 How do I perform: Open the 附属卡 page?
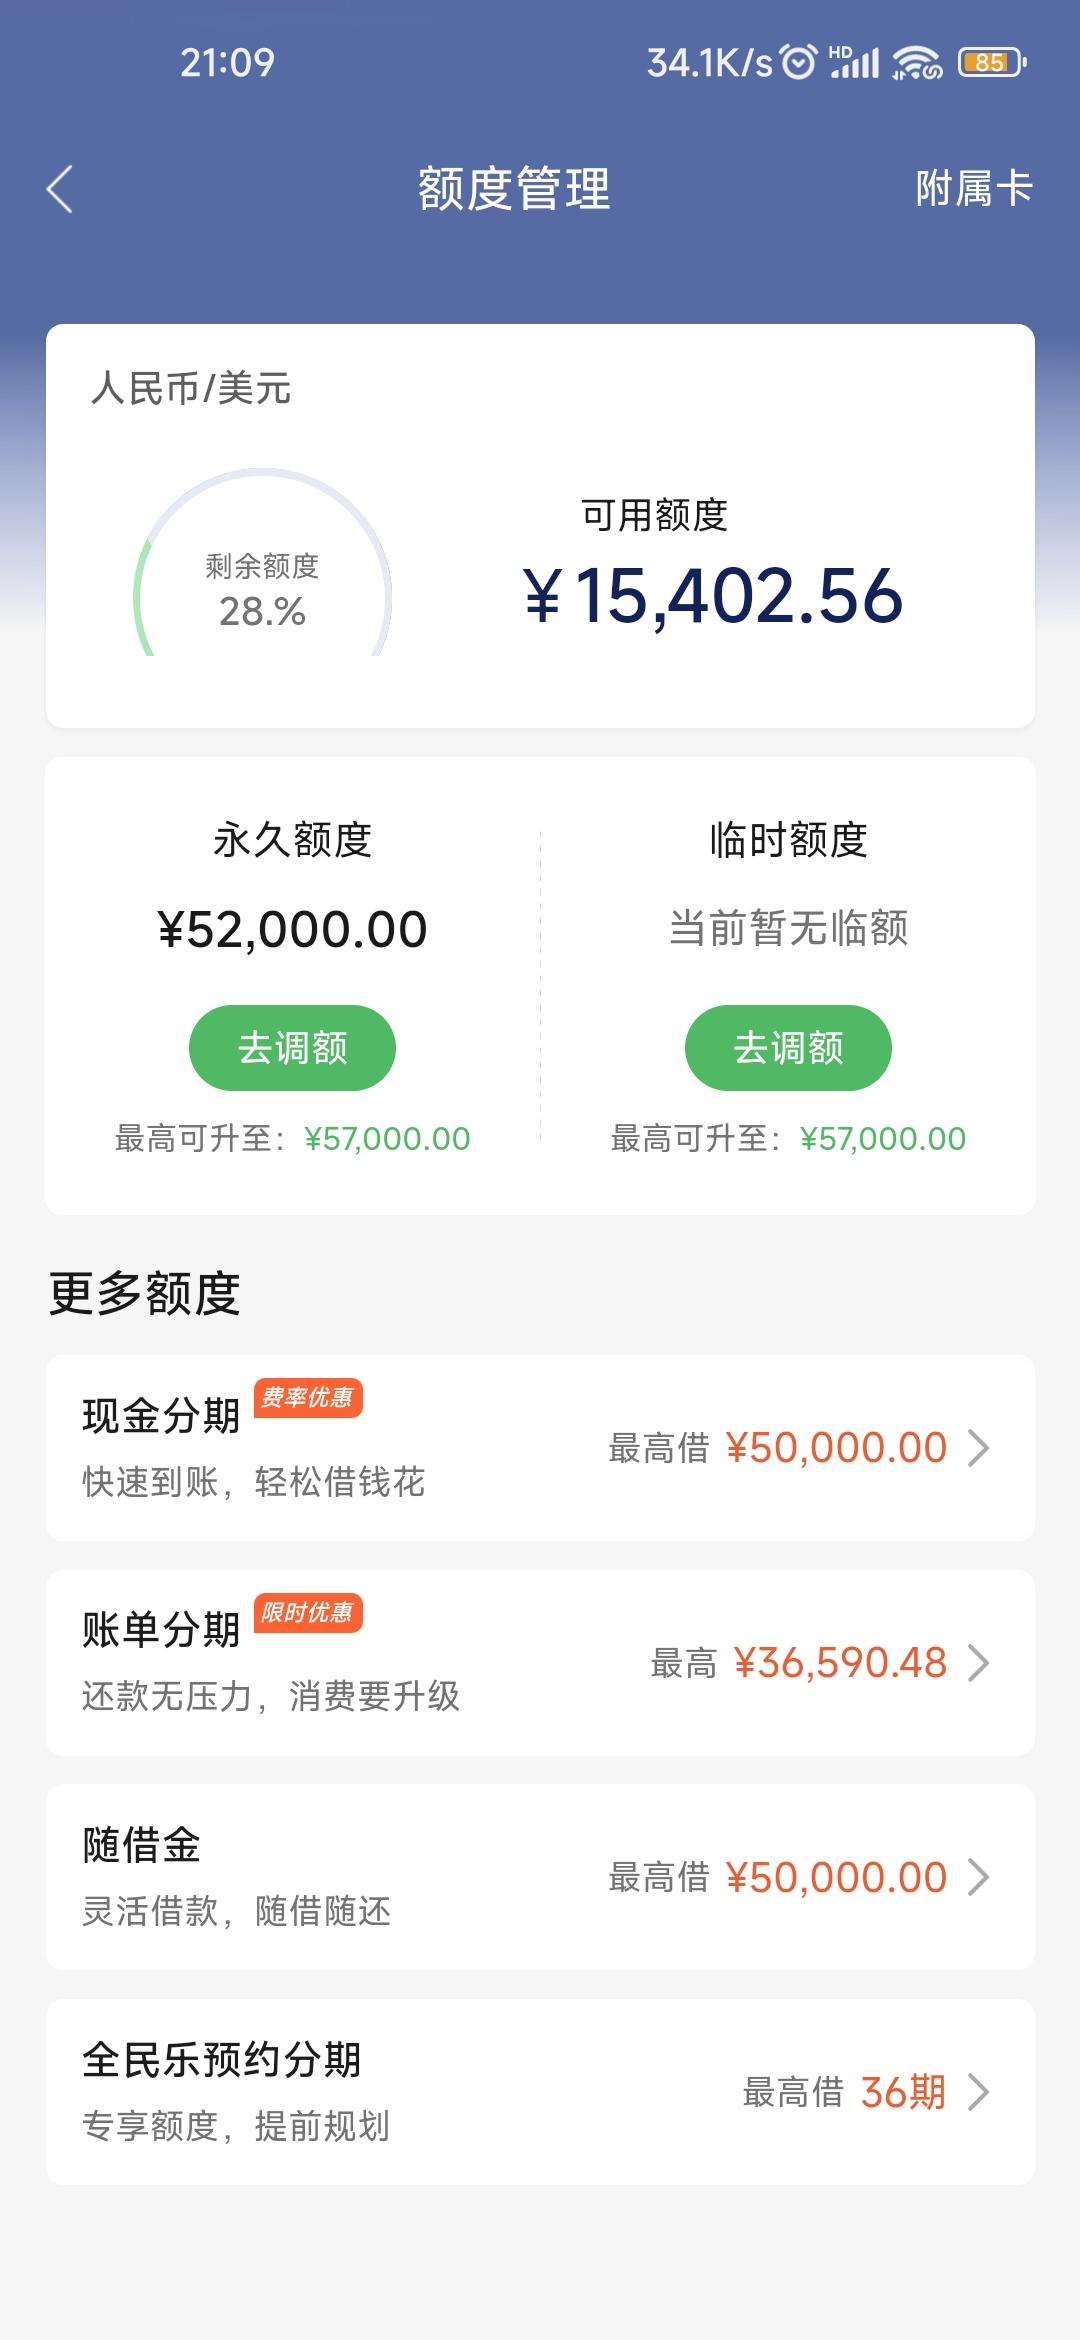[974, 189]
